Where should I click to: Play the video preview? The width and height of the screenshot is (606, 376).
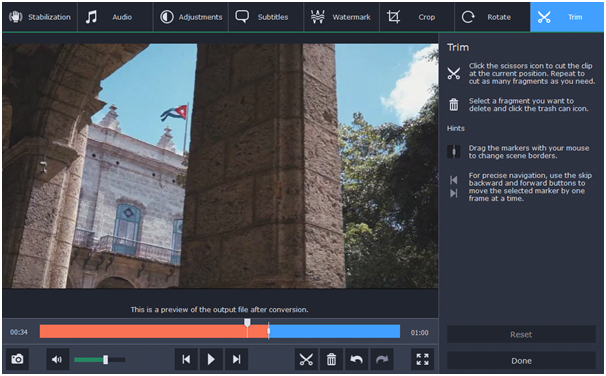[x=211, y=359]
